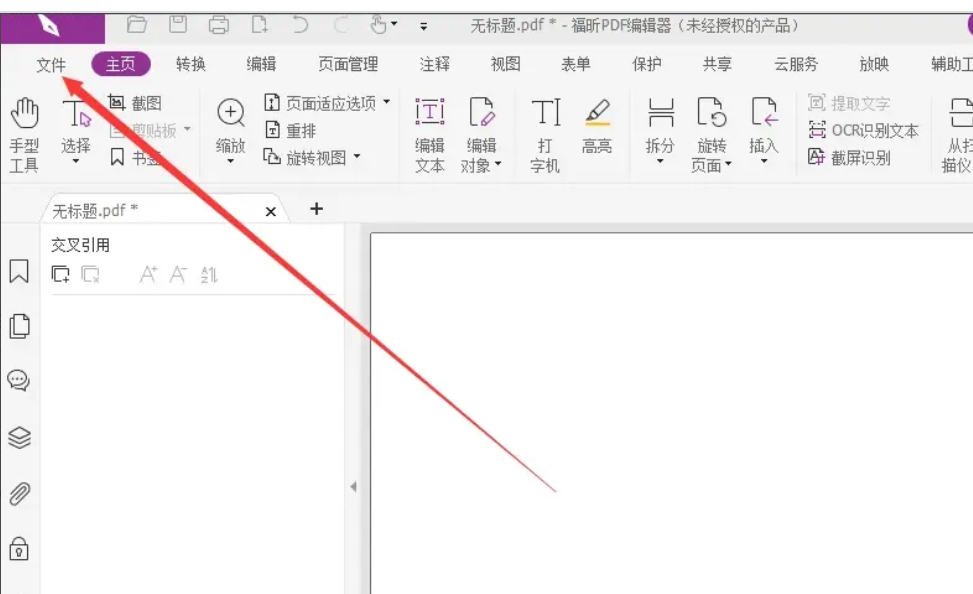Image resolution: width=973 pixels, height=594 pixels.
Task: Click the Open folder icon in quick access toolbar
Action: (x=137, y=25)
